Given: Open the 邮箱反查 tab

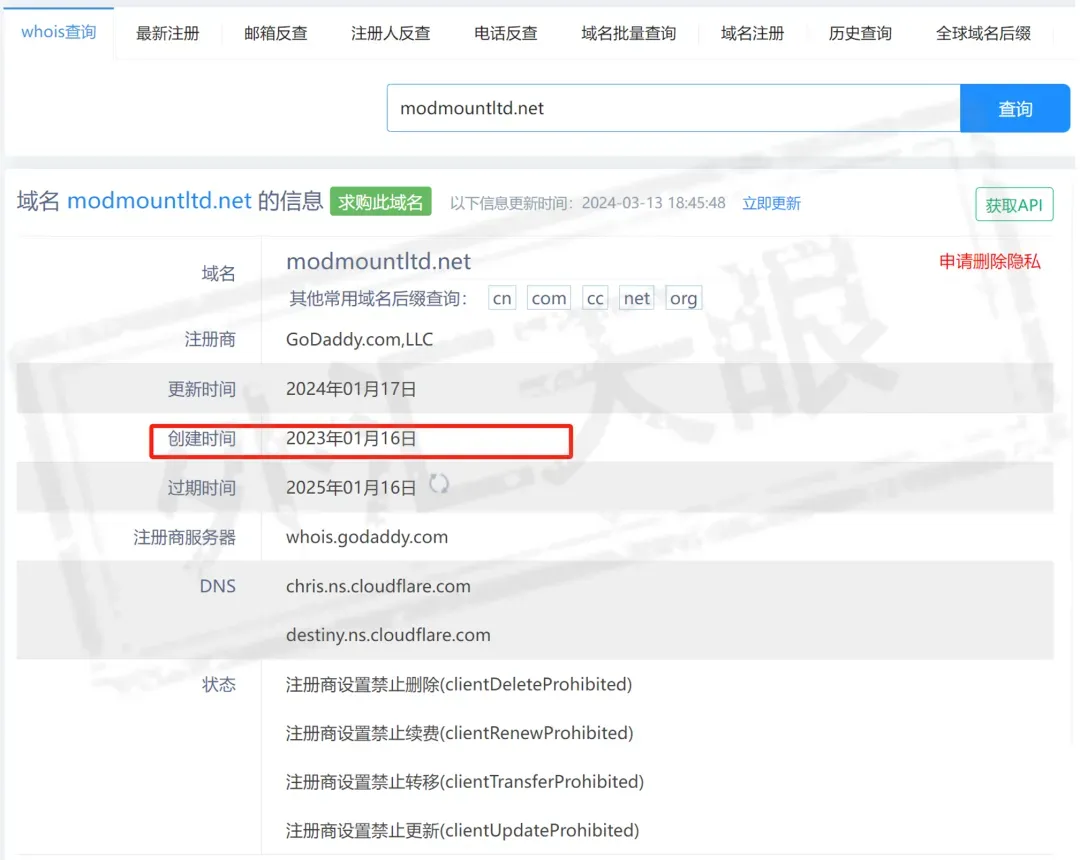Looking at the screenshot, I should pos(276,33).
